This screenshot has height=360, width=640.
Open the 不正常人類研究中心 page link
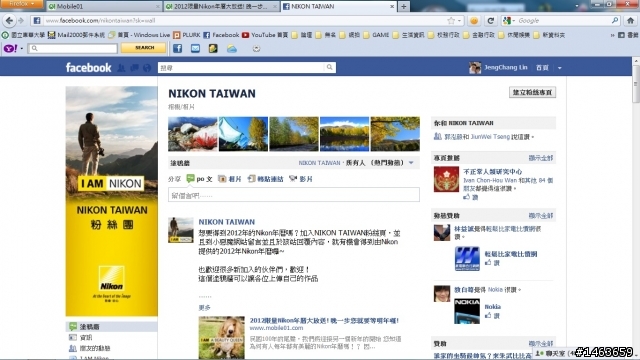click(x=492, y=171)
